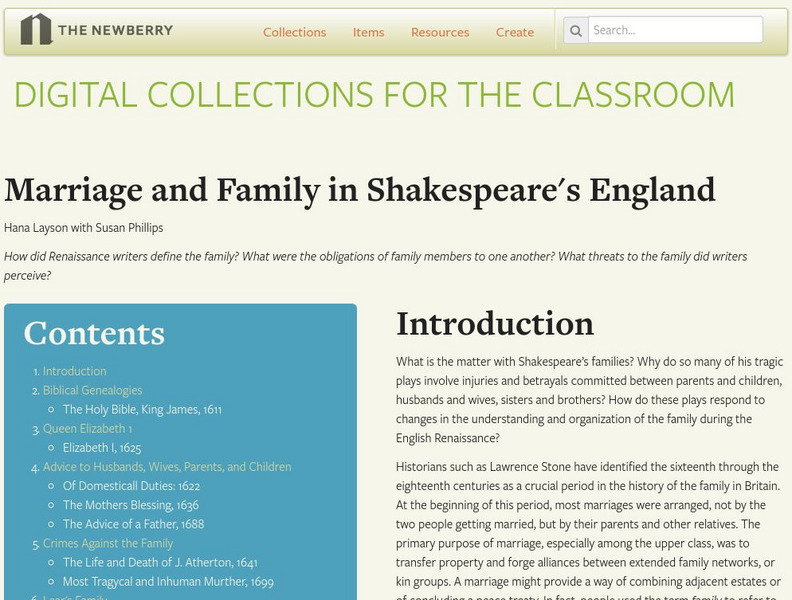Open the Resources menu item
The width and height of the screenshot is (792, 600).
click(x=439, y=32)
